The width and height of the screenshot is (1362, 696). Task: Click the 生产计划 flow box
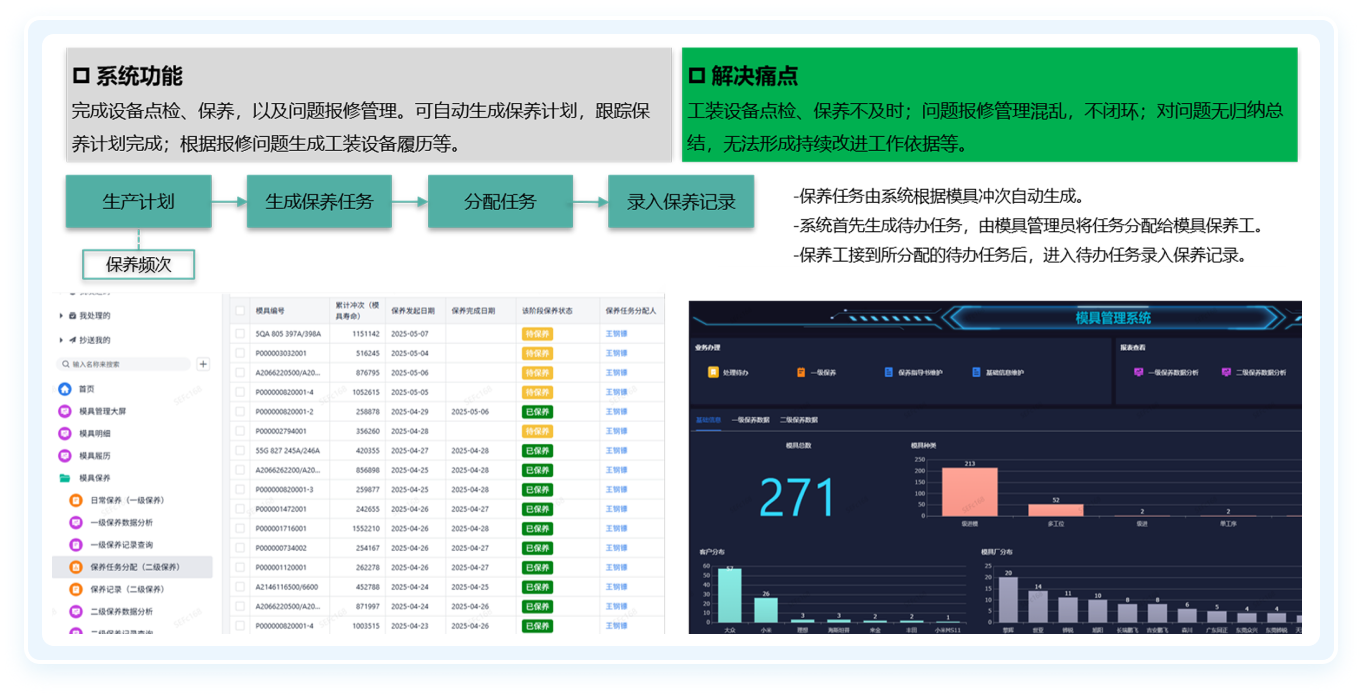click(139, 201)
